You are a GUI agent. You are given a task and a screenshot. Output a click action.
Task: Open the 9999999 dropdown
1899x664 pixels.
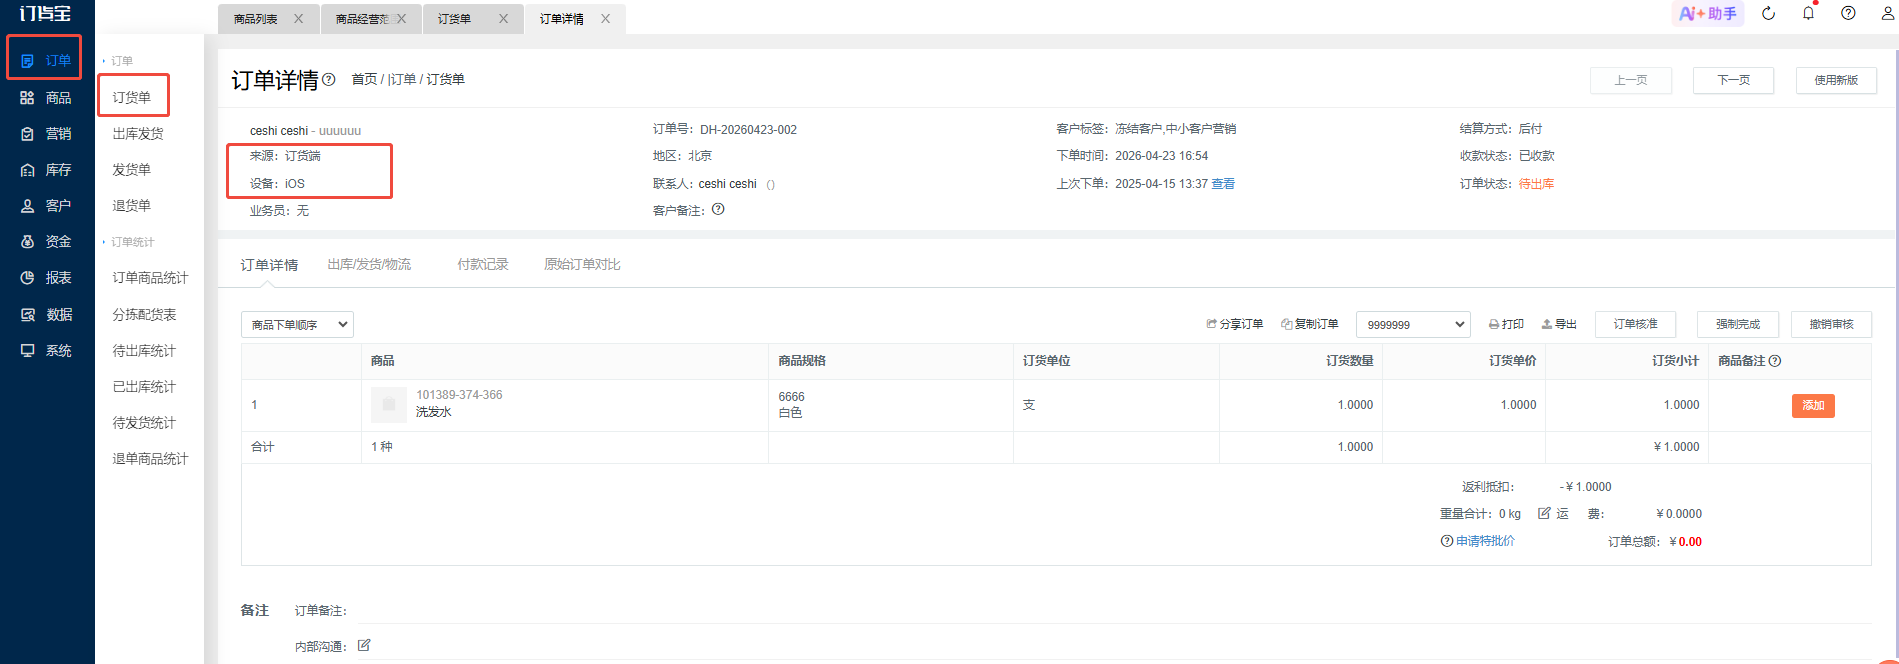[1413, 324]
